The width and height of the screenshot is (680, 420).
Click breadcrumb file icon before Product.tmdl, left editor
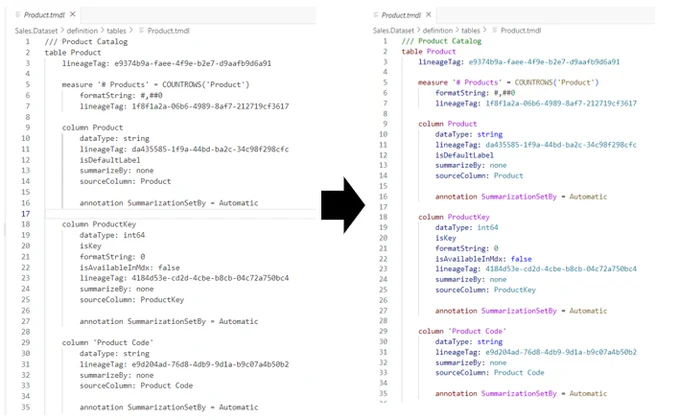(141, 31)
